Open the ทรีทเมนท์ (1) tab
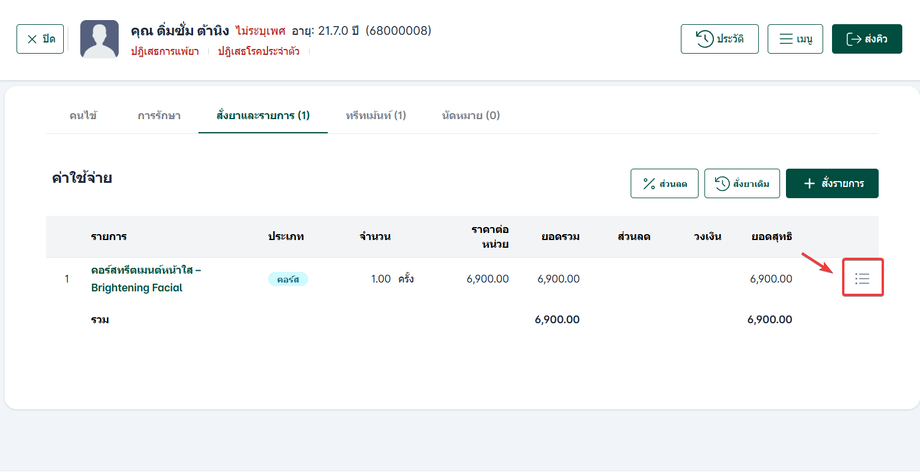This screenshot has width=920, height=473. click(376, 116)
